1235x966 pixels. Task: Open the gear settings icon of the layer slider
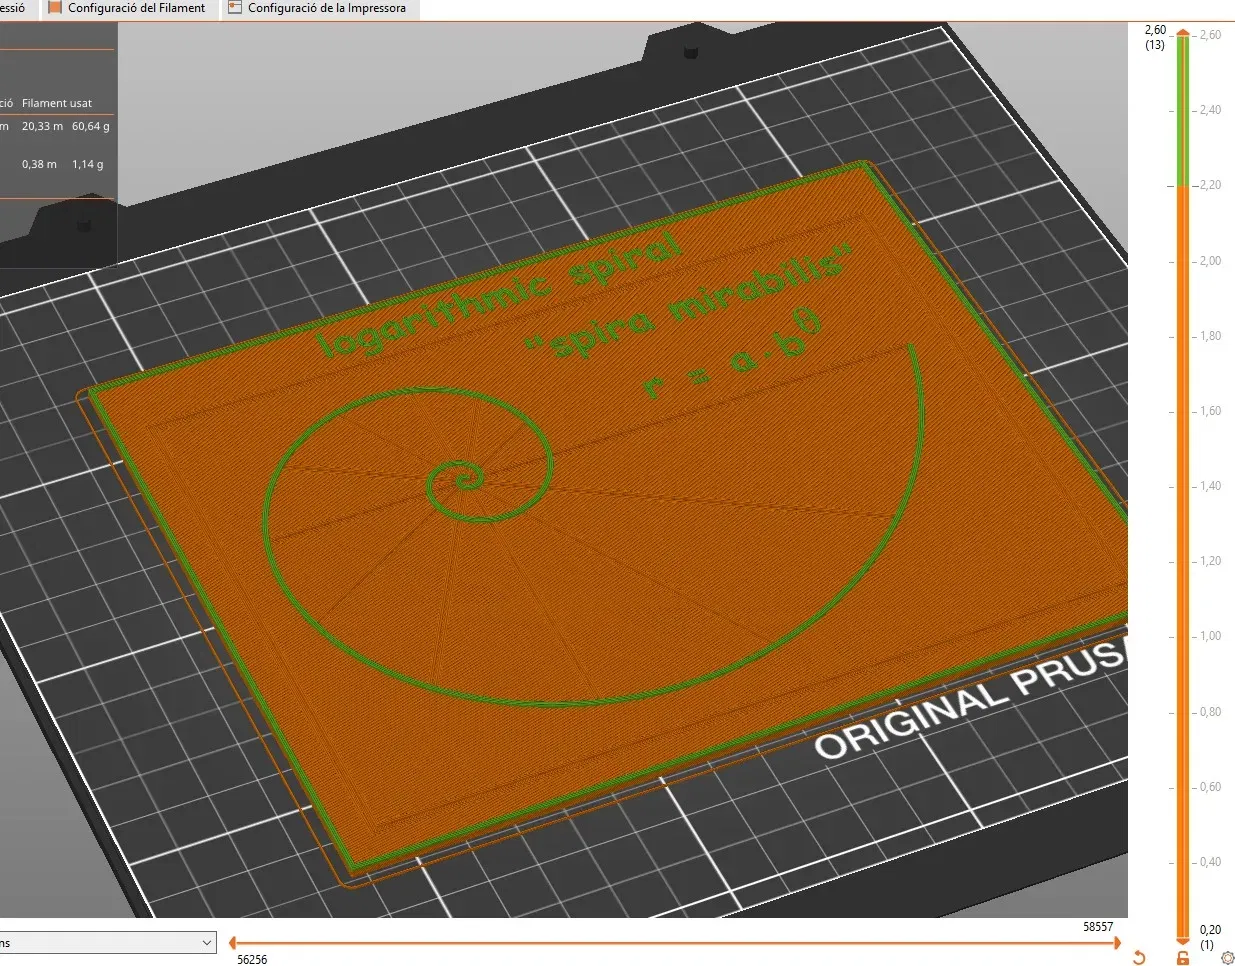[1228, 958]
